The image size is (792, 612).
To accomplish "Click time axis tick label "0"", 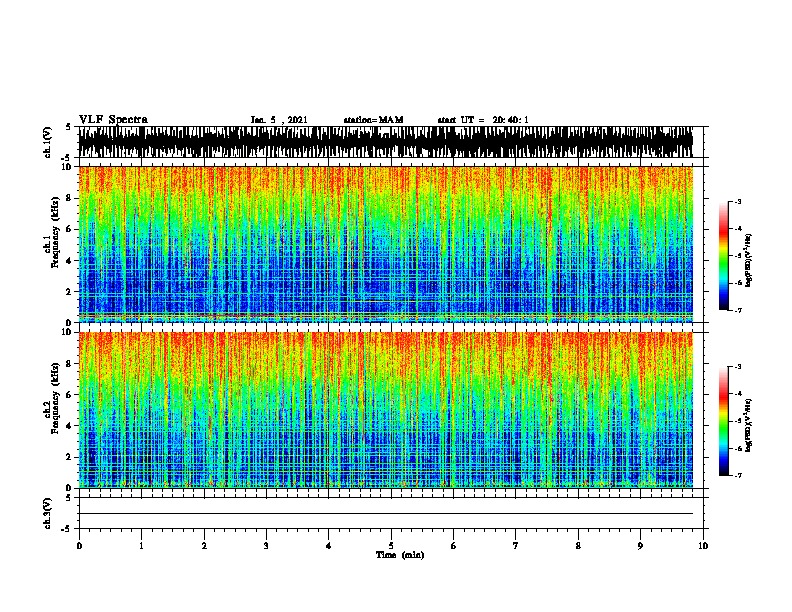I will coord(79,545).
